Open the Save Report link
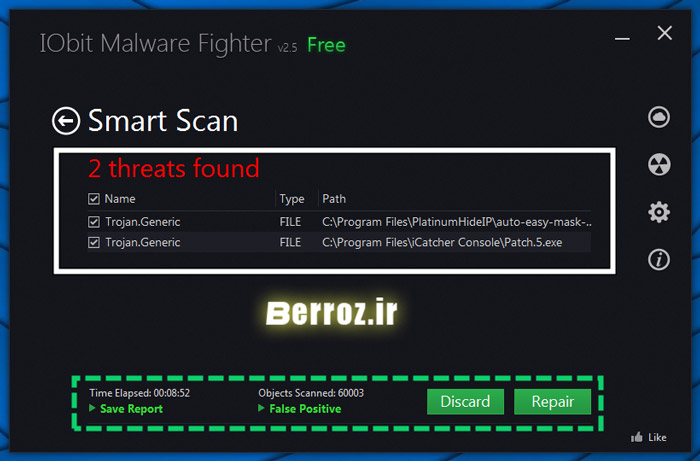The image size is (700, 461). point(131,409)
